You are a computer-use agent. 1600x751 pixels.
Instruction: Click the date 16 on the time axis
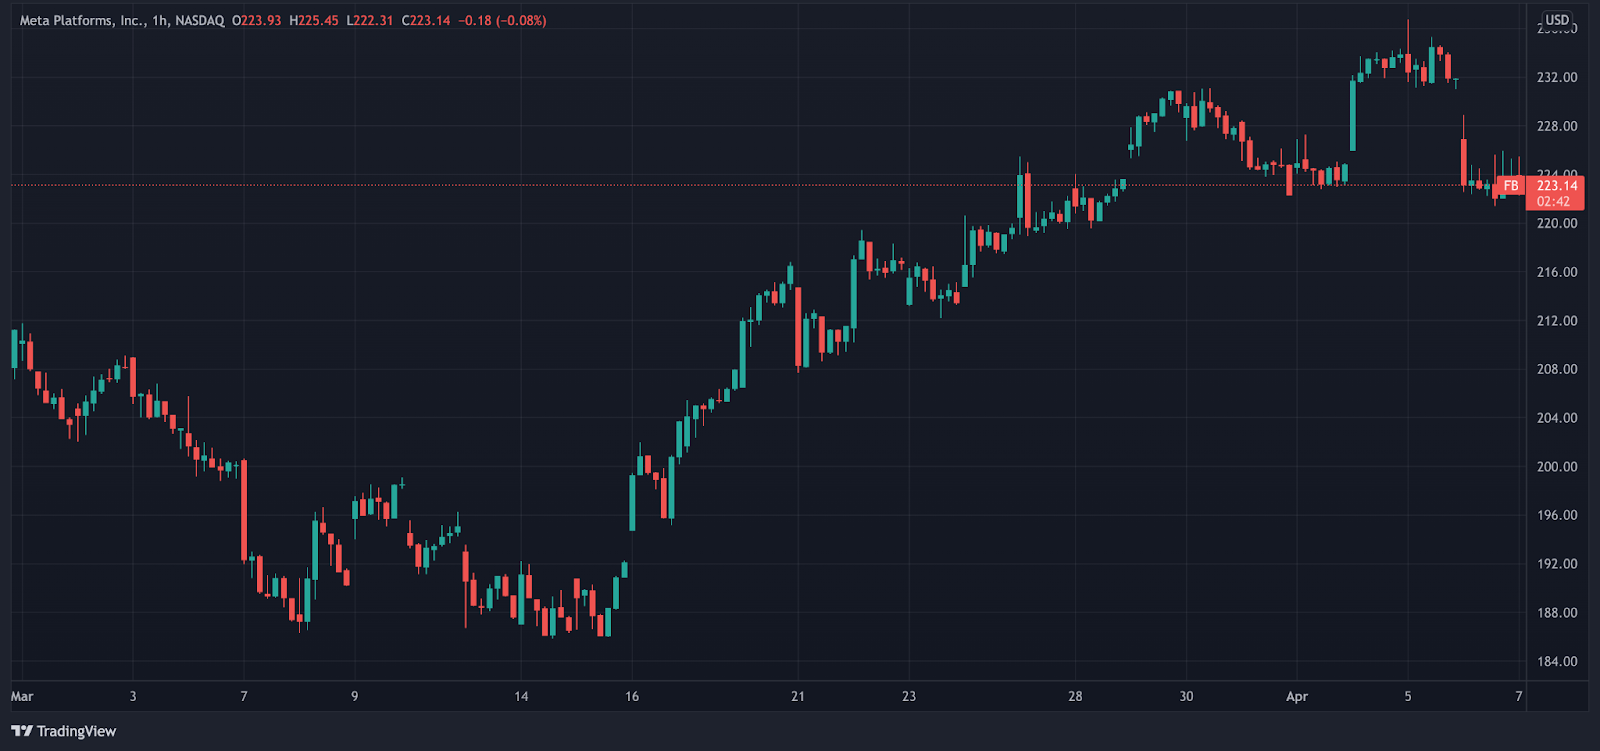pos(632,697)
